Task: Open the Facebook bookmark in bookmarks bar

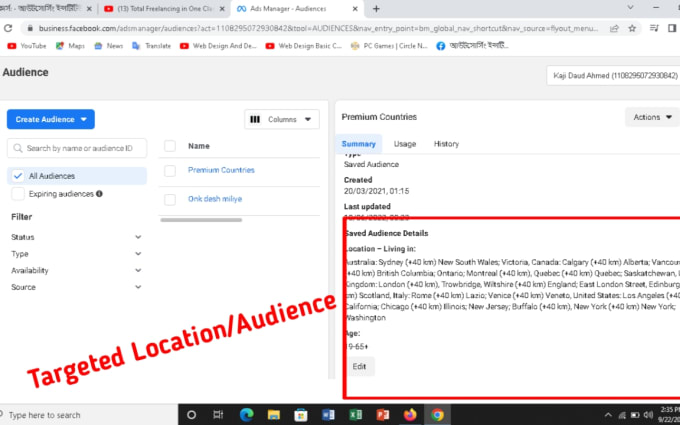Action: (x=472, y=46)
